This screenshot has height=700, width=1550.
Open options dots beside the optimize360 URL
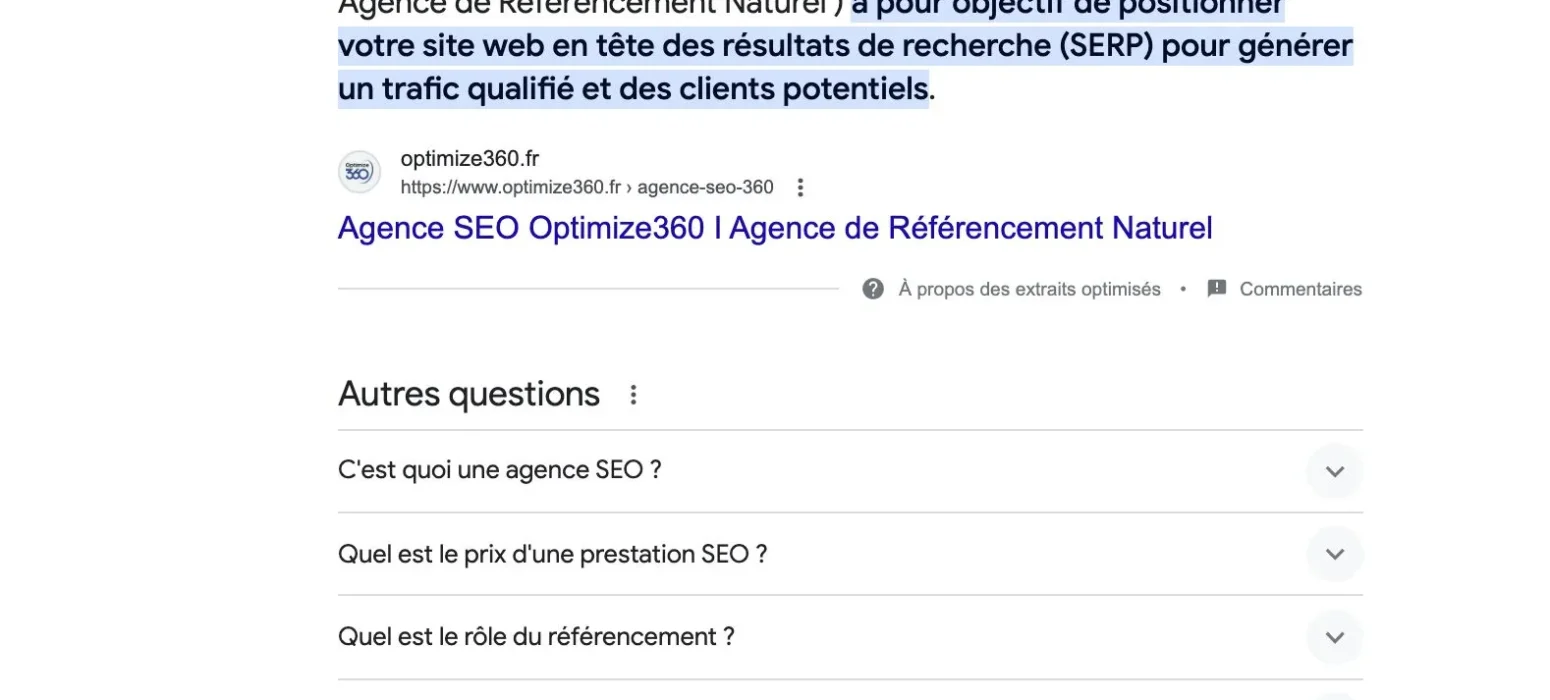tap(799, 188)
